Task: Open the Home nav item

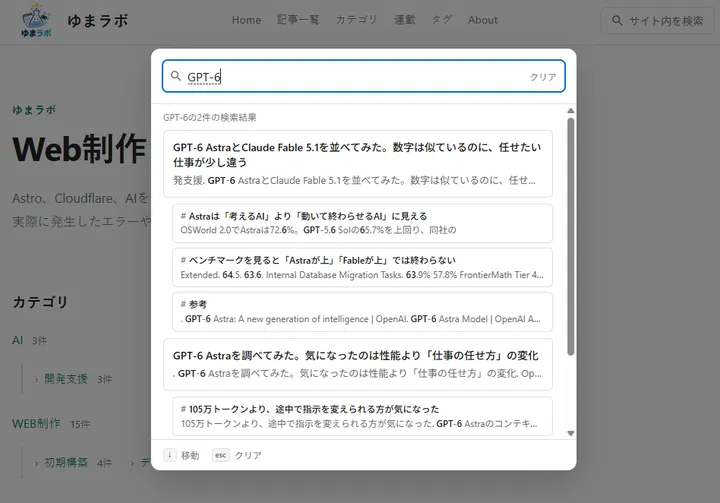Action: pos(246,20)
